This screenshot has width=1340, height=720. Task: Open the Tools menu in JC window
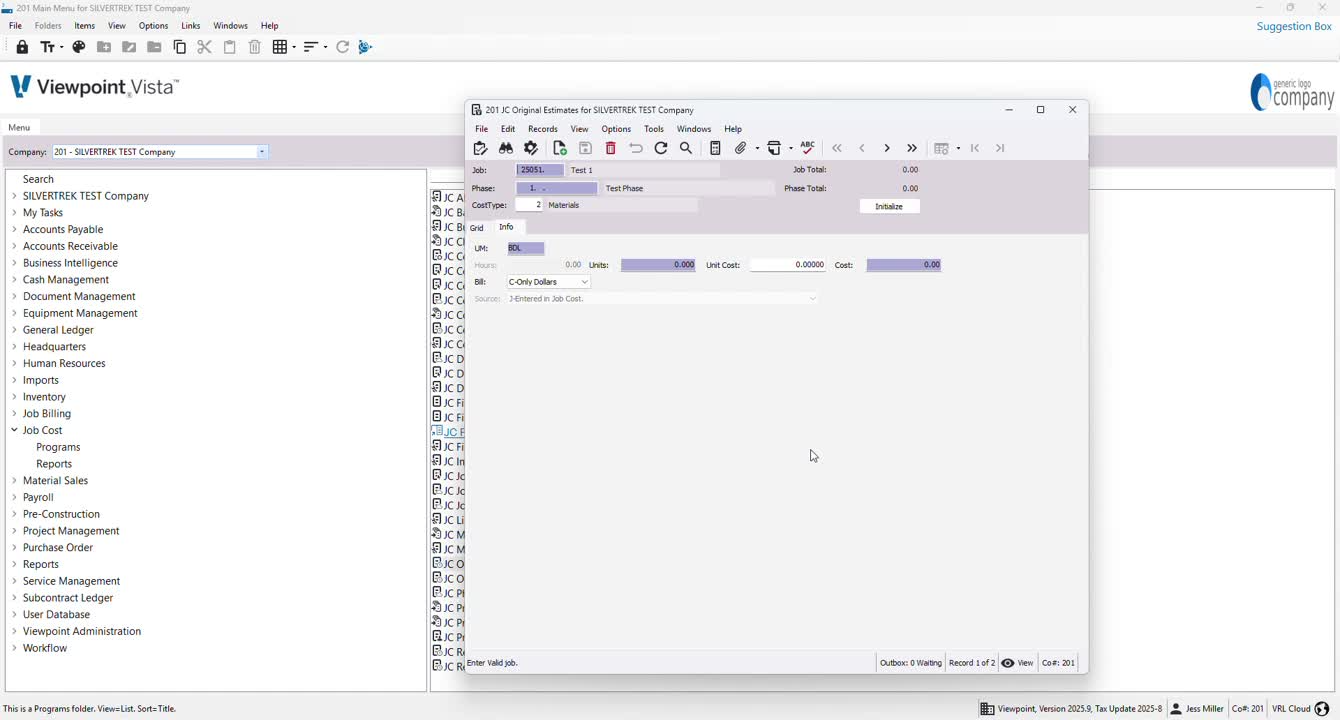click(654, 129)
